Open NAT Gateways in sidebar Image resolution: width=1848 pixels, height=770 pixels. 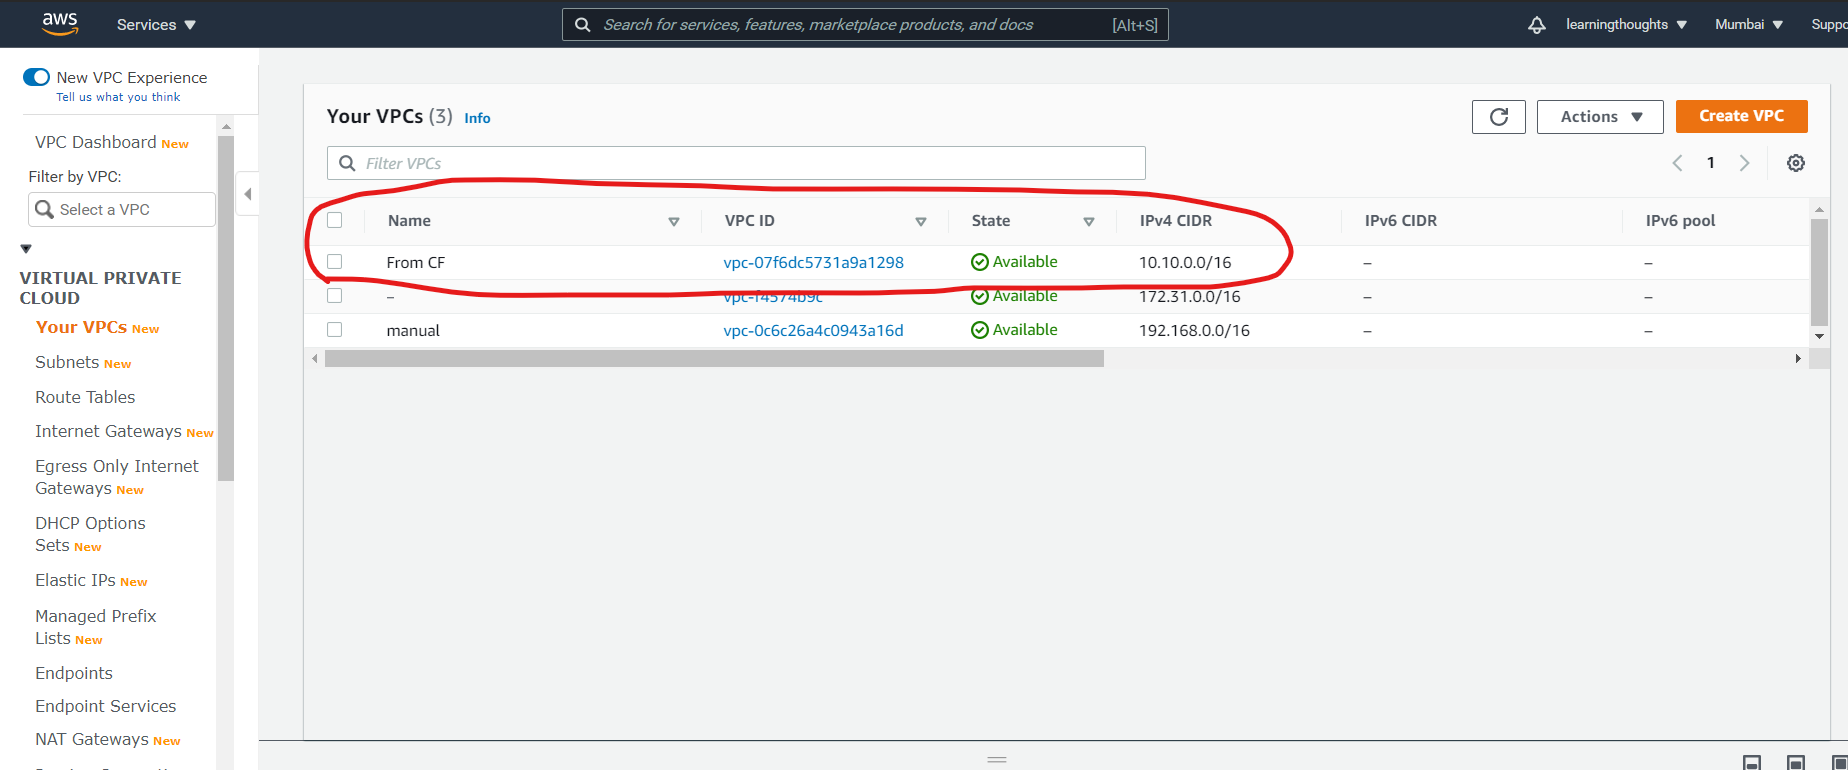[92, 739]
